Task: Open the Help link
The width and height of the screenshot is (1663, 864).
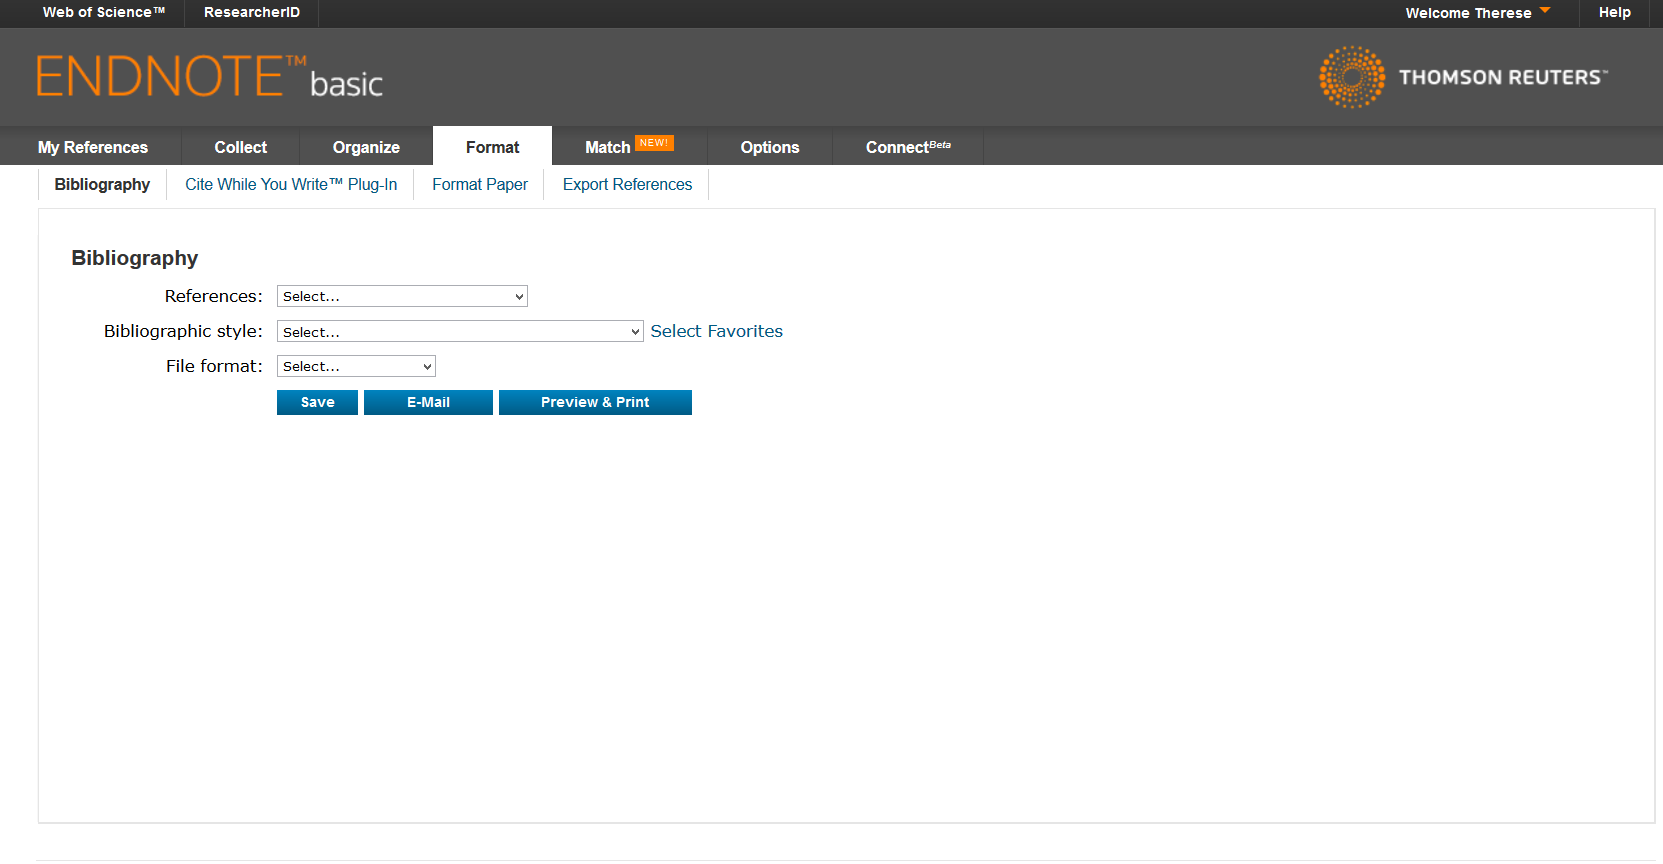Action: point(1615,12)
